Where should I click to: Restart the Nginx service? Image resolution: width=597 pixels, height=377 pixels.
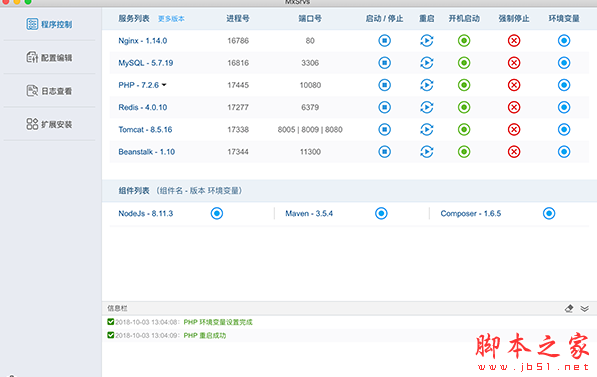click(427, 40)
